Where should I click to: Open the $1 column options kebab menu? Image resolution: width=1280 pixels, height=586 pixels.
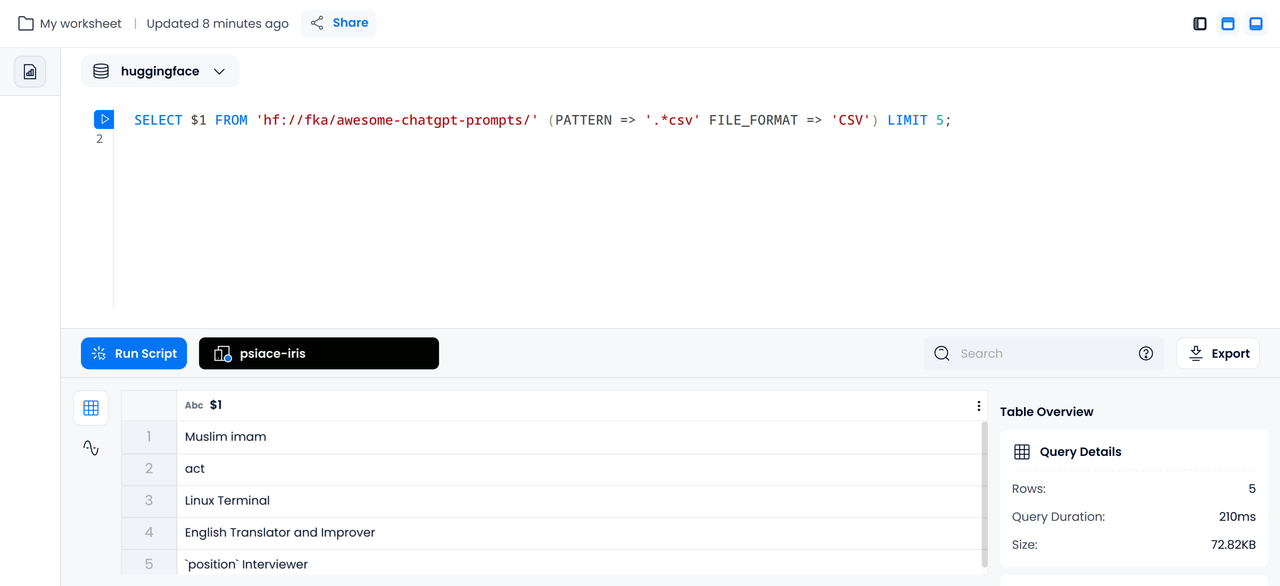point(978,406)
